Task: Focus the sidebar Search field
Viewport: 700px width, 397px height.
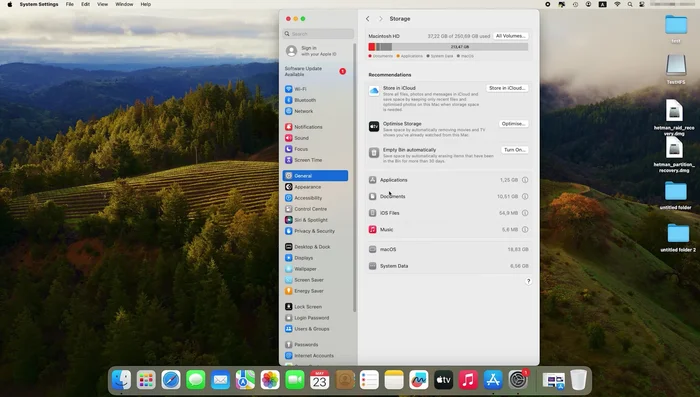Action: [x=318, y=34]
